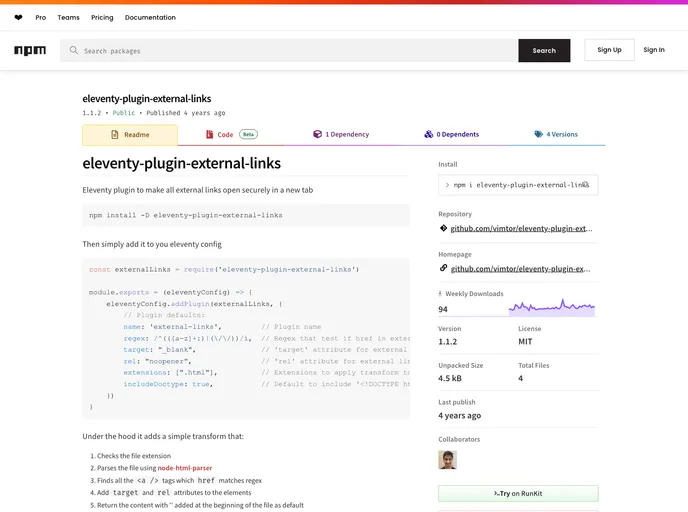Click the npm install -D code block
Viewport: 688px width, 512px height.
[246, 215]
